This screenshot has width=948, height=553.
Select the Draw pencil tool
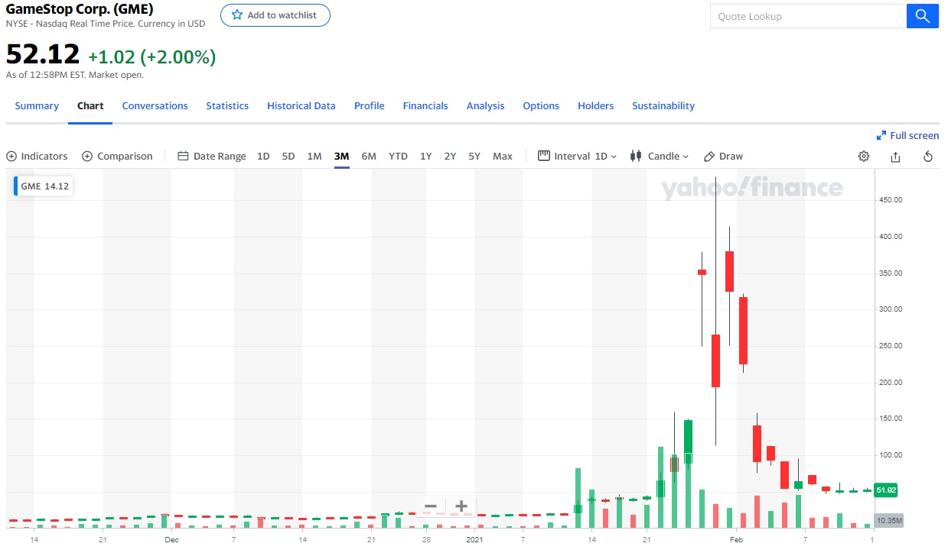(723, 156)
